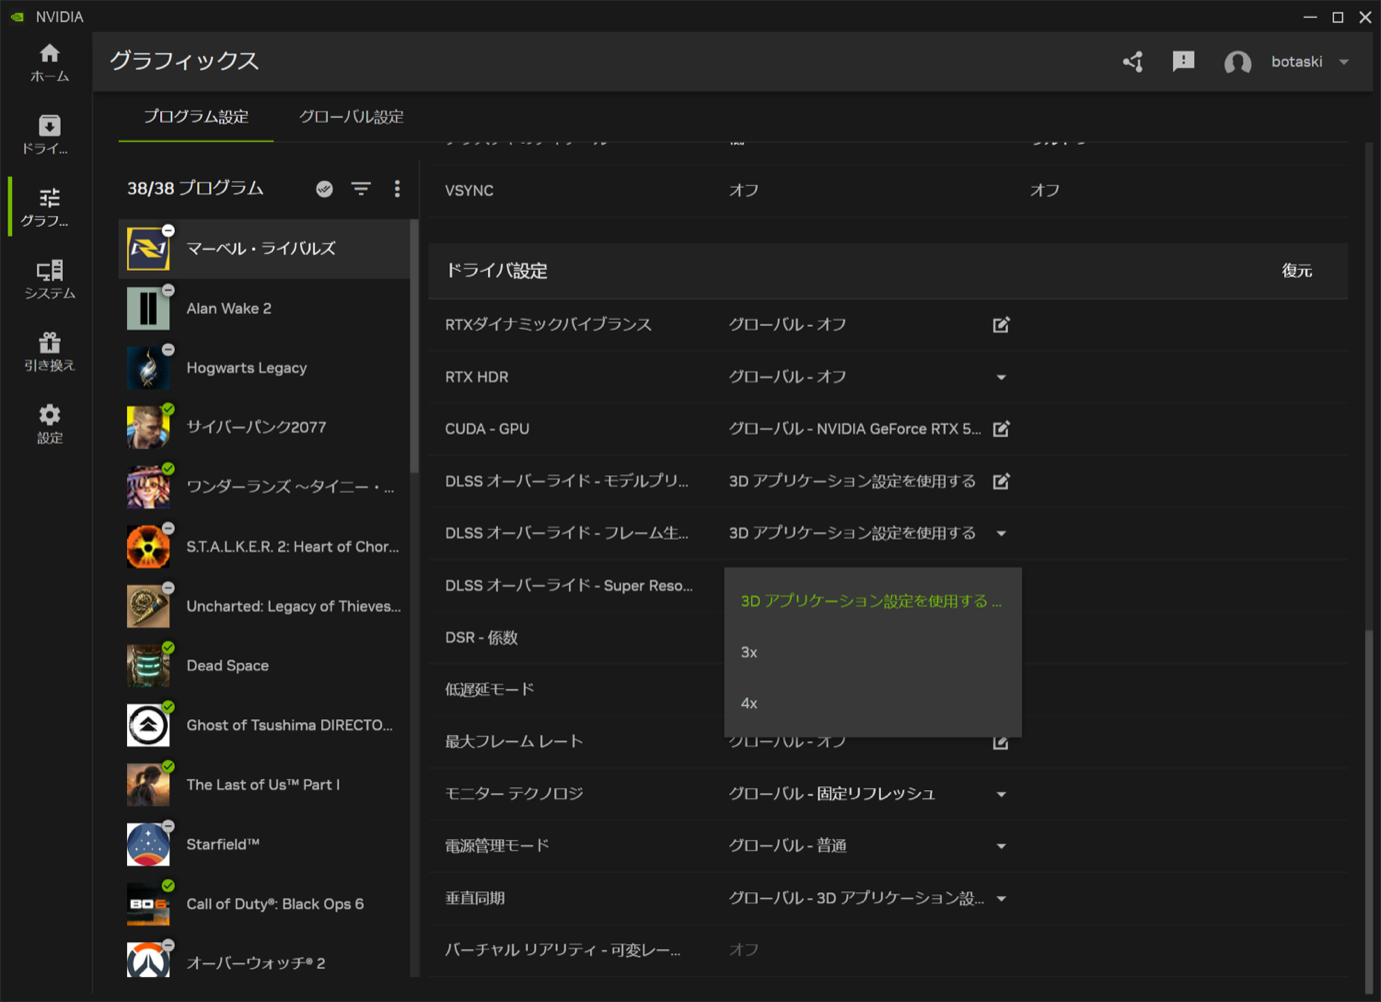Open the program list filter icon

[x=361, y=188]
